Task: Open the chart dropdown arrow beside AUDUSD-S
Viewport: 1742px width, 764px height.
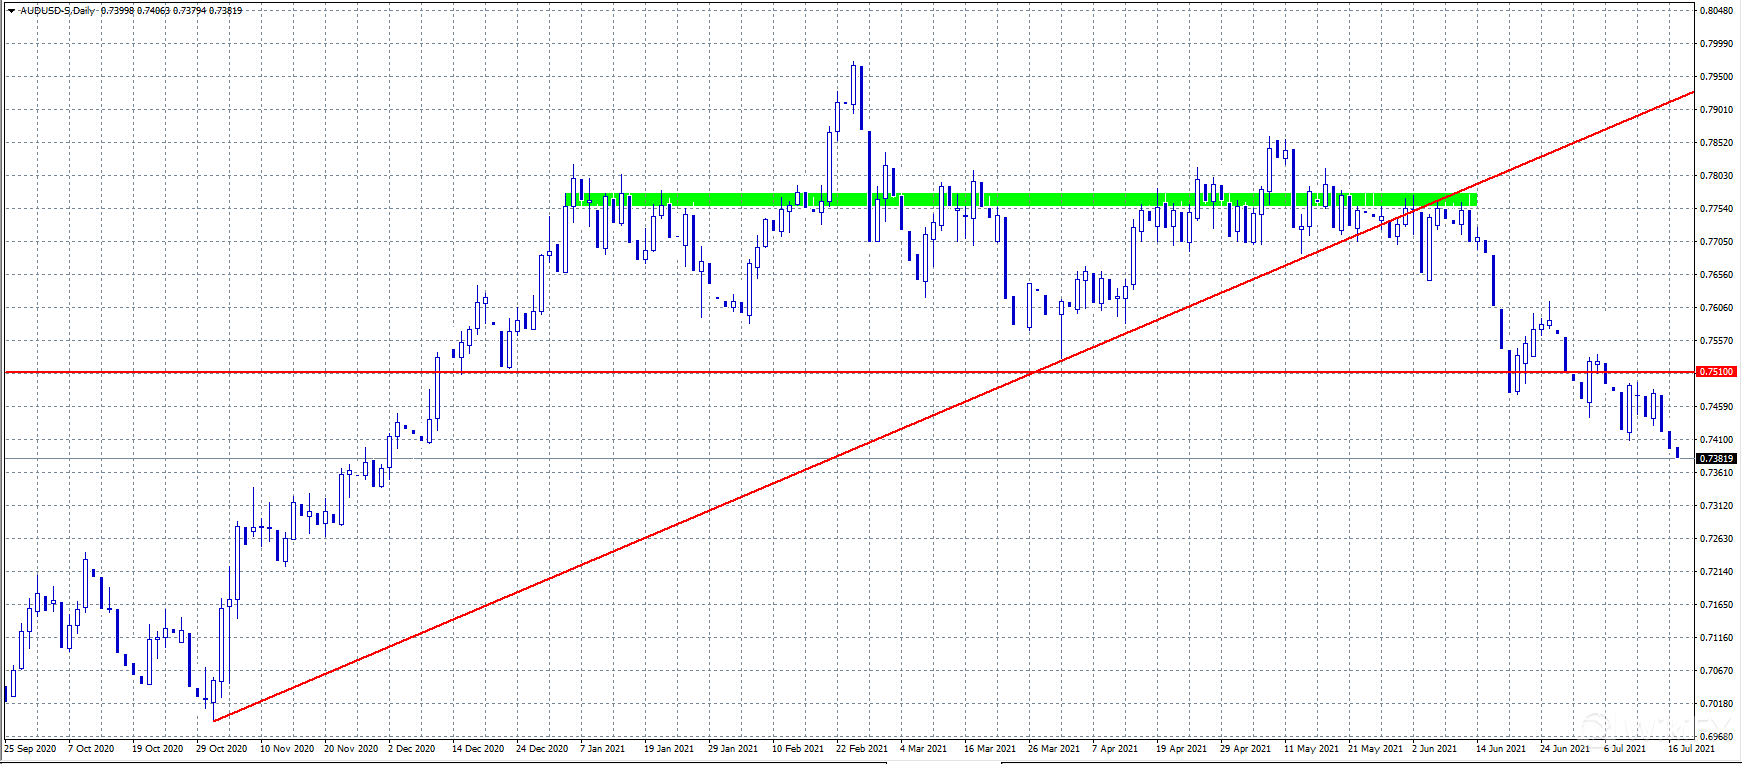Action: click(11, 11)
